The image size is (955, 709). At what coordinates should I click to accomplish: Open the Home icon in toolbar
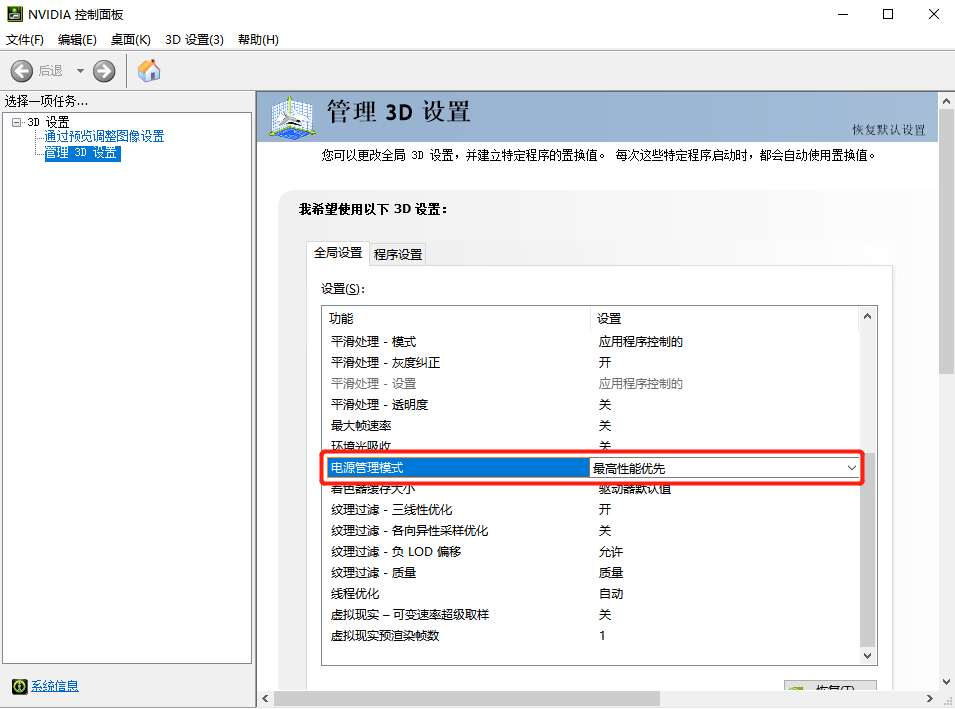tap(149, 71)
